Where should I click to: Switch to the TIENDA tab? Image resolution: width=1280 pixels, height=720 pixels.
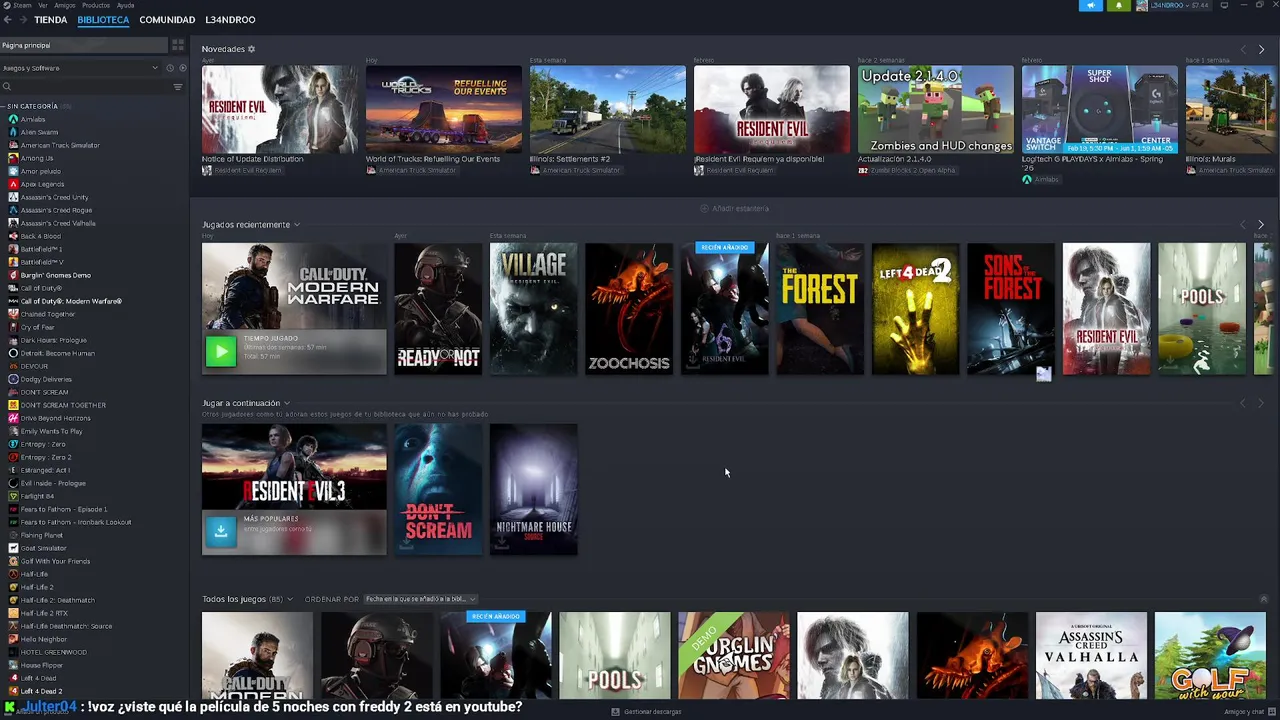point(51,20)
